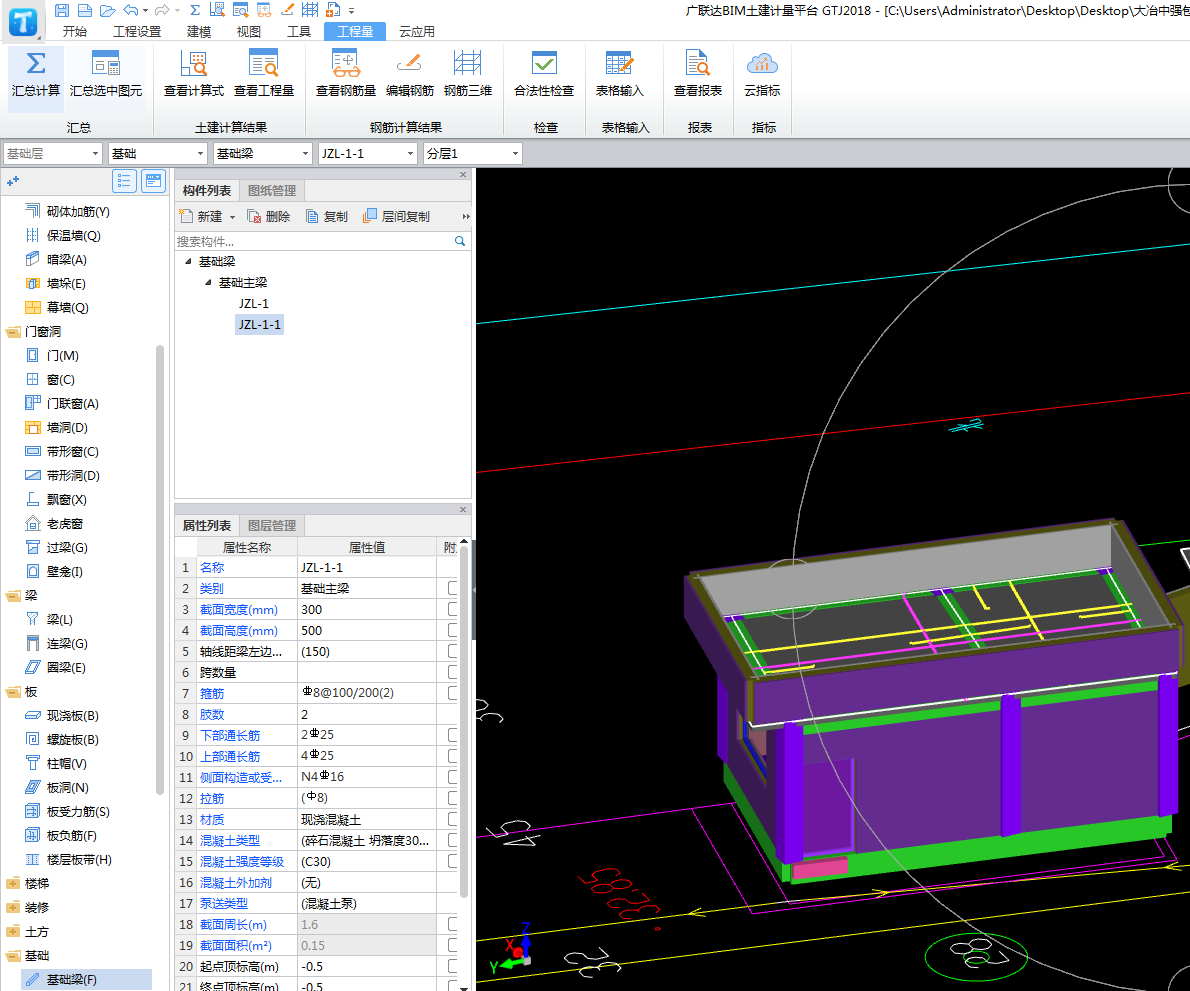1190x991 pixels.
Task: Open the 开始 ribbon tab
Action: (x=74, y=31)
